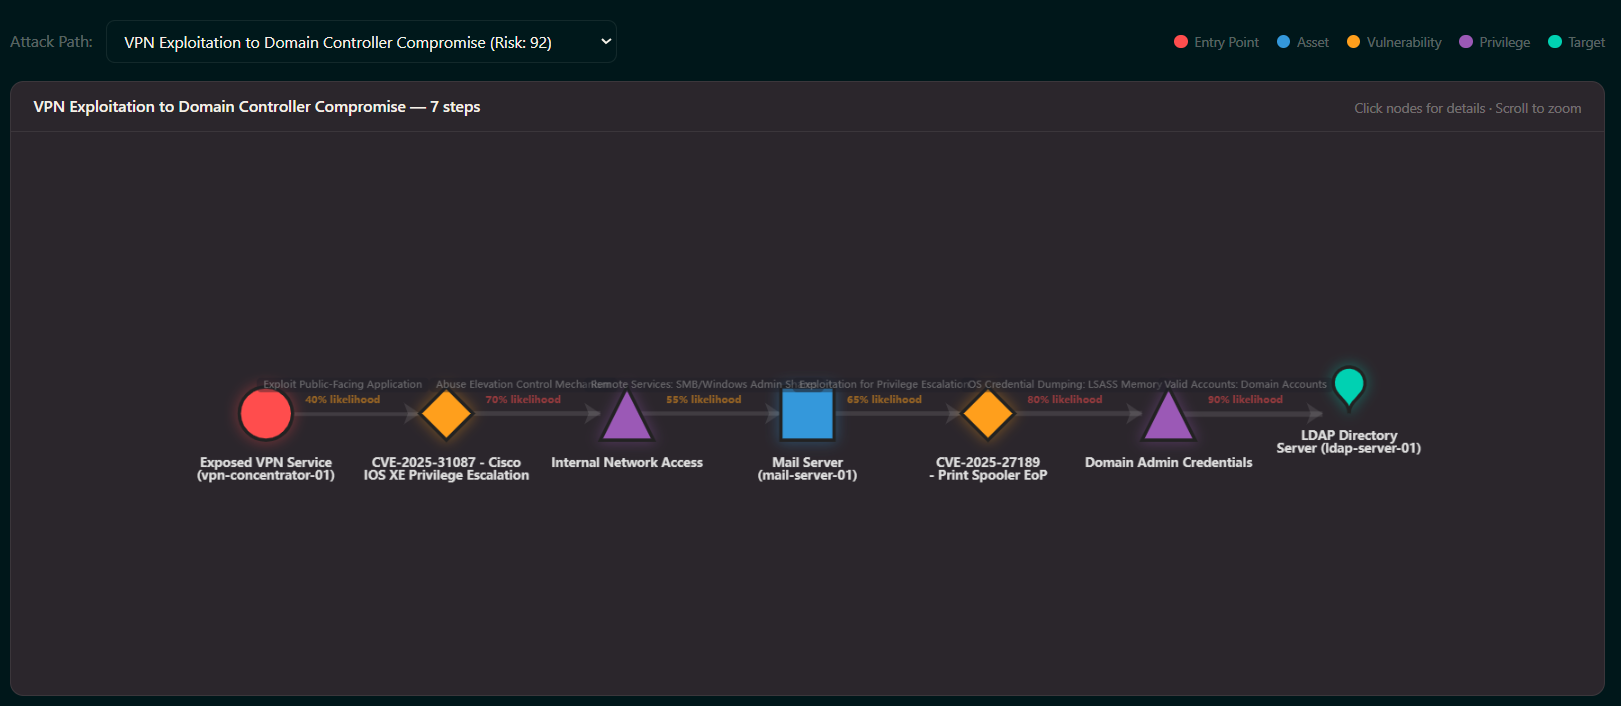The width and height of the screenshot is (1621, 706).
Task: Click the red Exposed VPN Service node
Action: 266,414
